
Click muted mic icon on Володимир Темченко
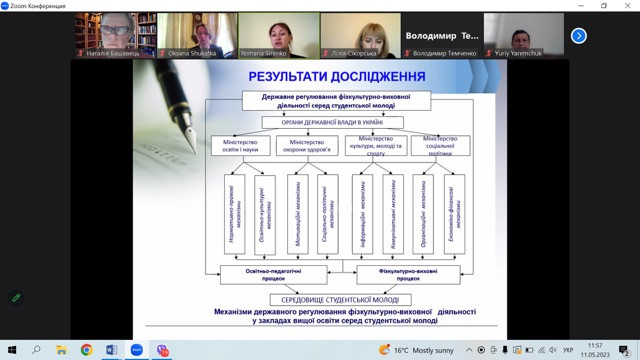pos(407,53)
